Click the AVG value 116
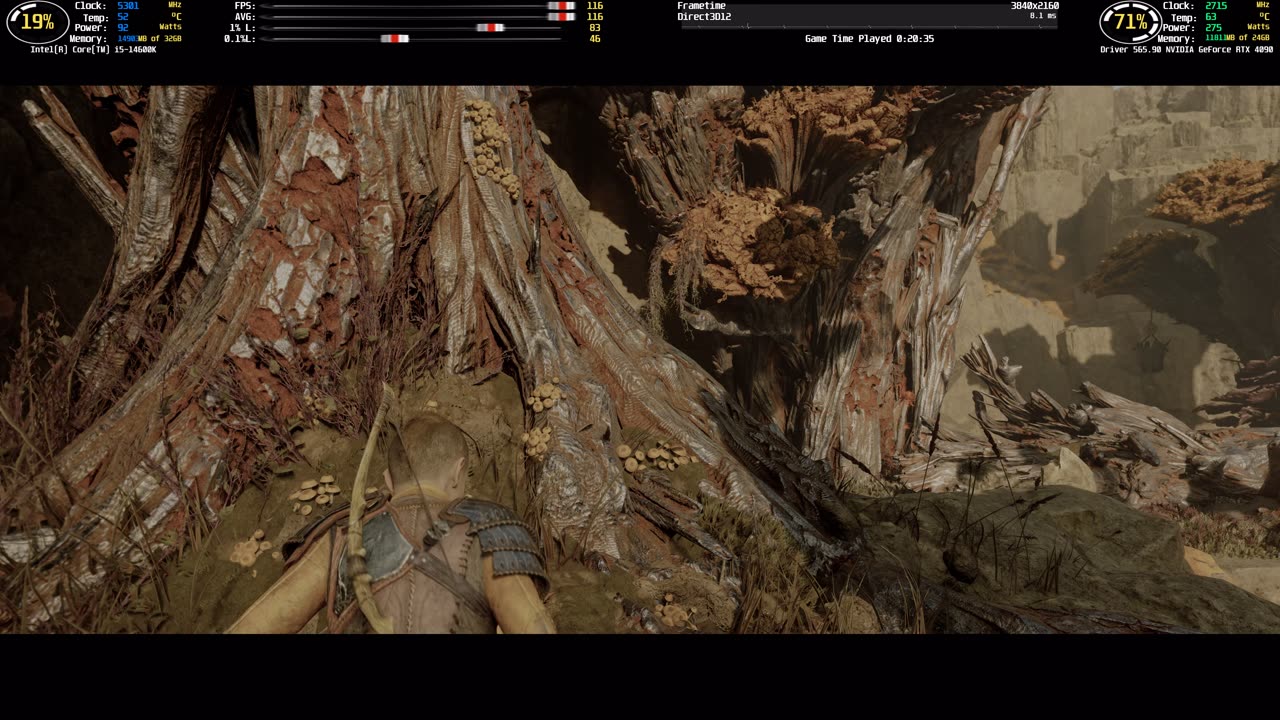The width and height of the screenshot is (1280, 720). (595, 17)
